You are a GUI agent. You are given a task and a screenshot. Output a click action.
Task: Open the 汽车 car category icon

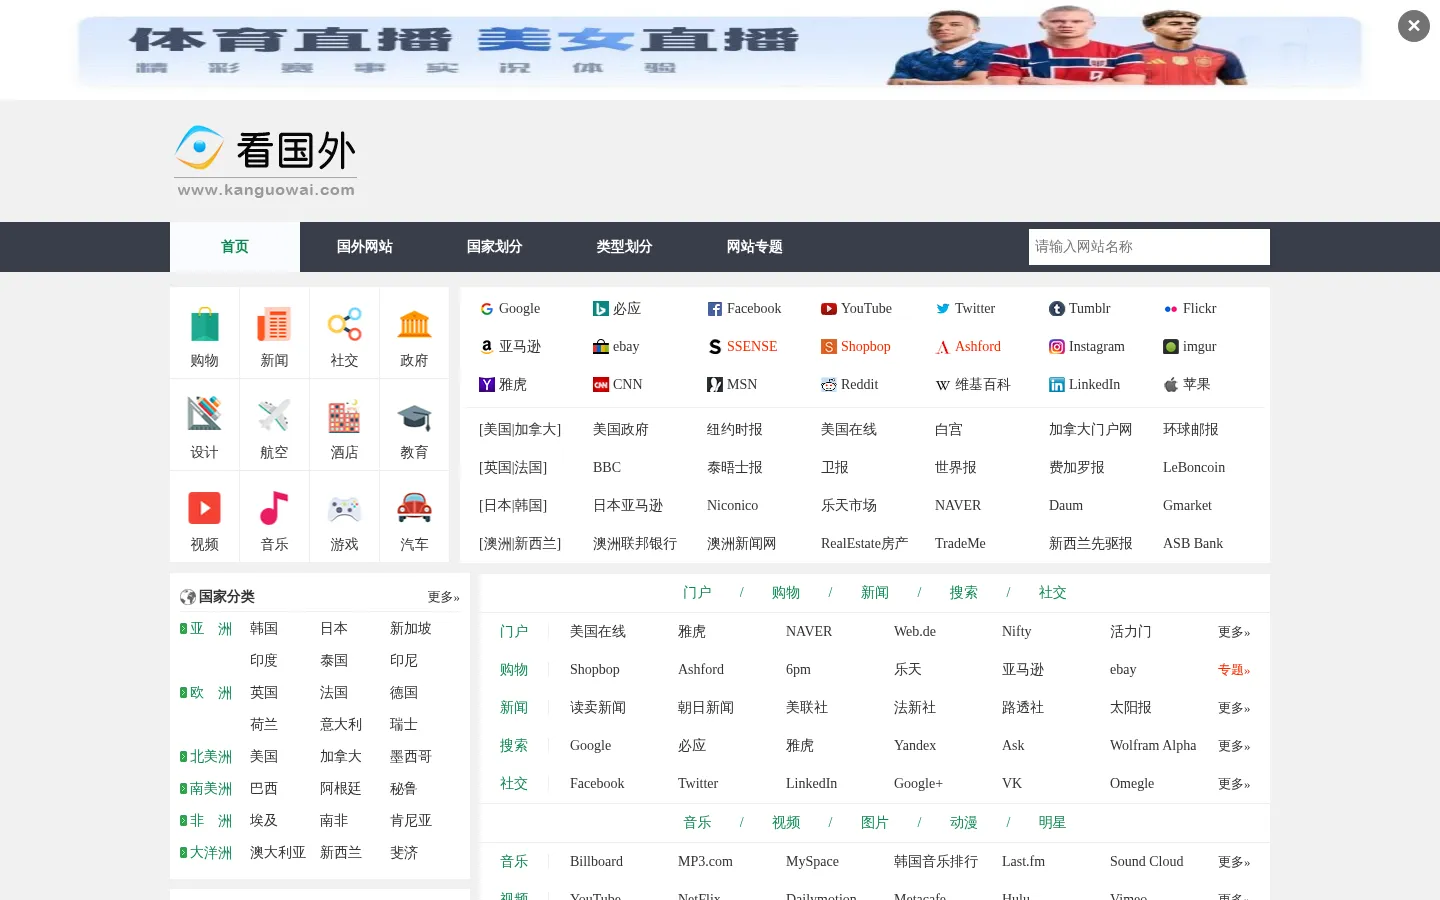(414, 508)
